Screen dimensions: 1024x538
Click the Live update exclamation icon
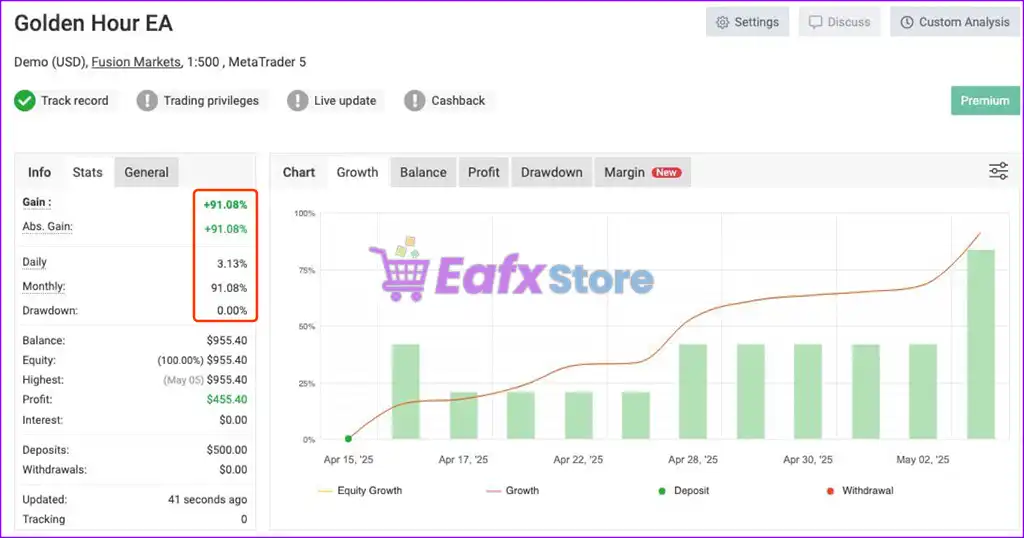(x=297, y=101)
